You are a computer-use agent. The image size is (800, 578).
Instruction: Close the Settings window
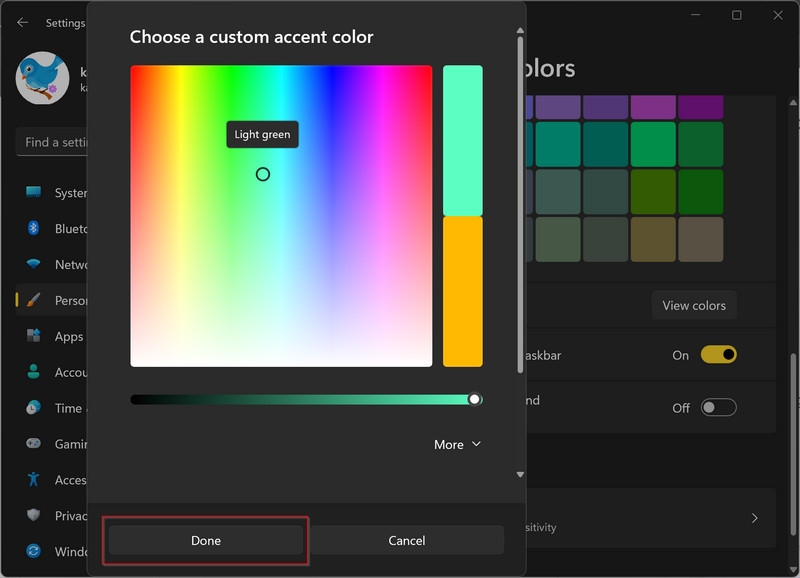tap(778, 15)
